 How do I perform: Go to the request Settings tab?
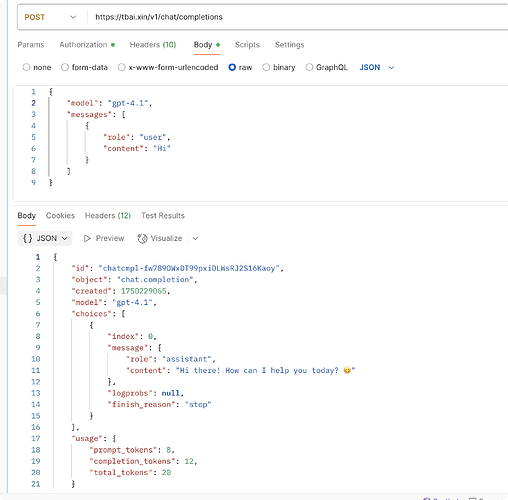[290, 45]
